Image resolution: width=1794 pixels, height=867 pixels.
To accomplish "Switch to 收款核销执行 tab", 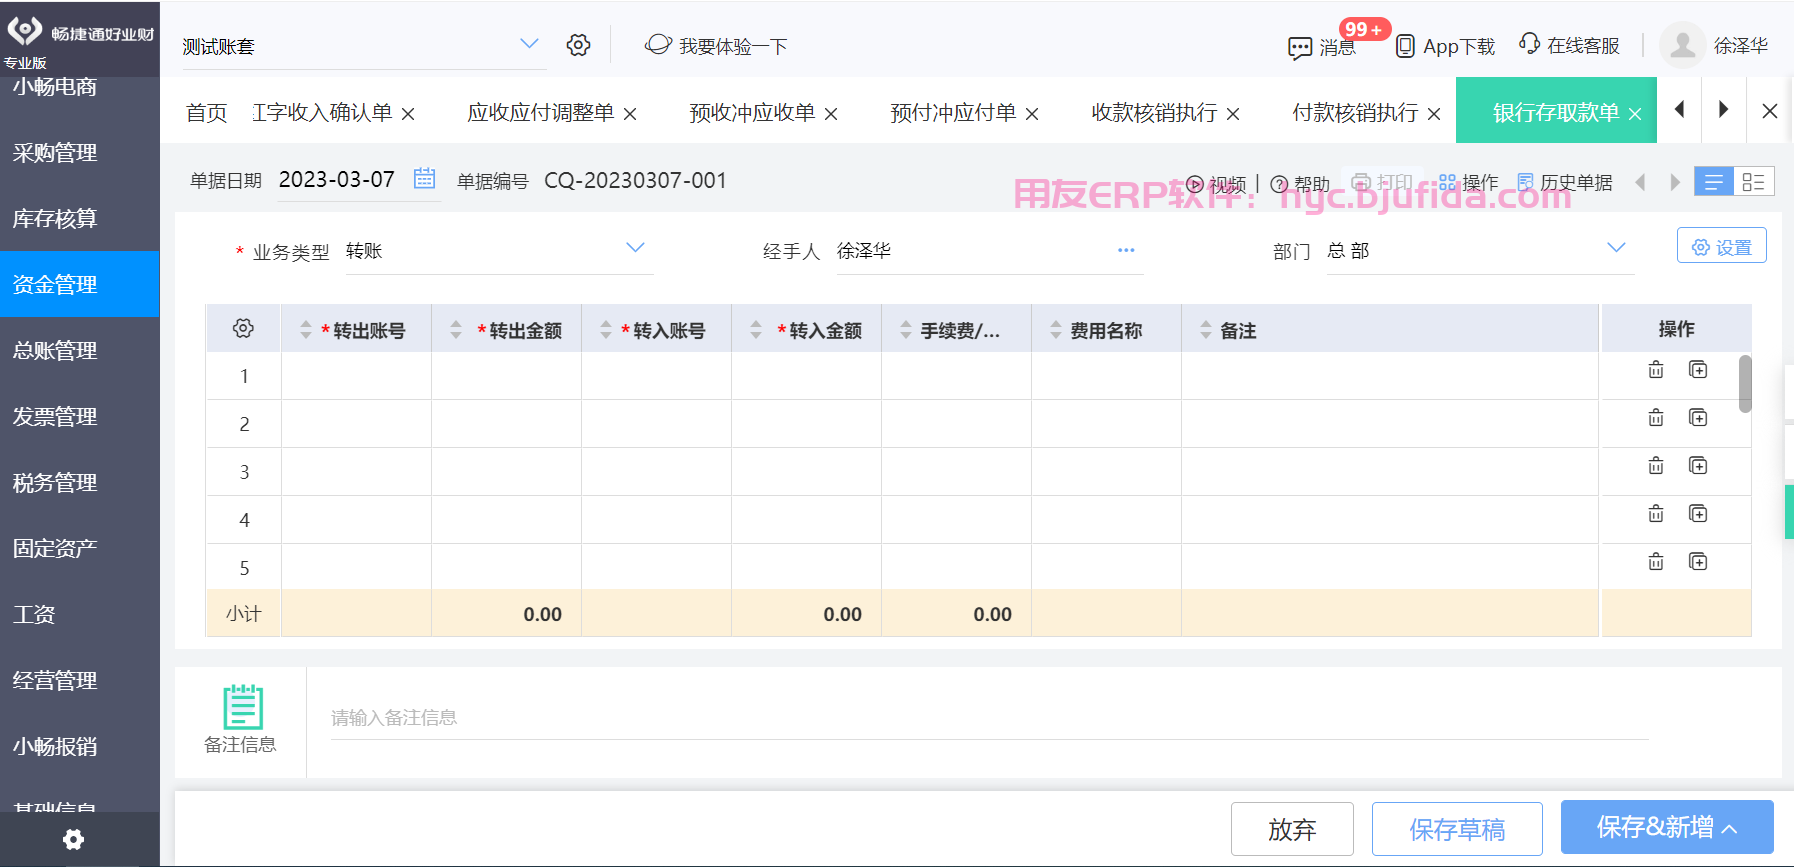I will (1154, 113).
